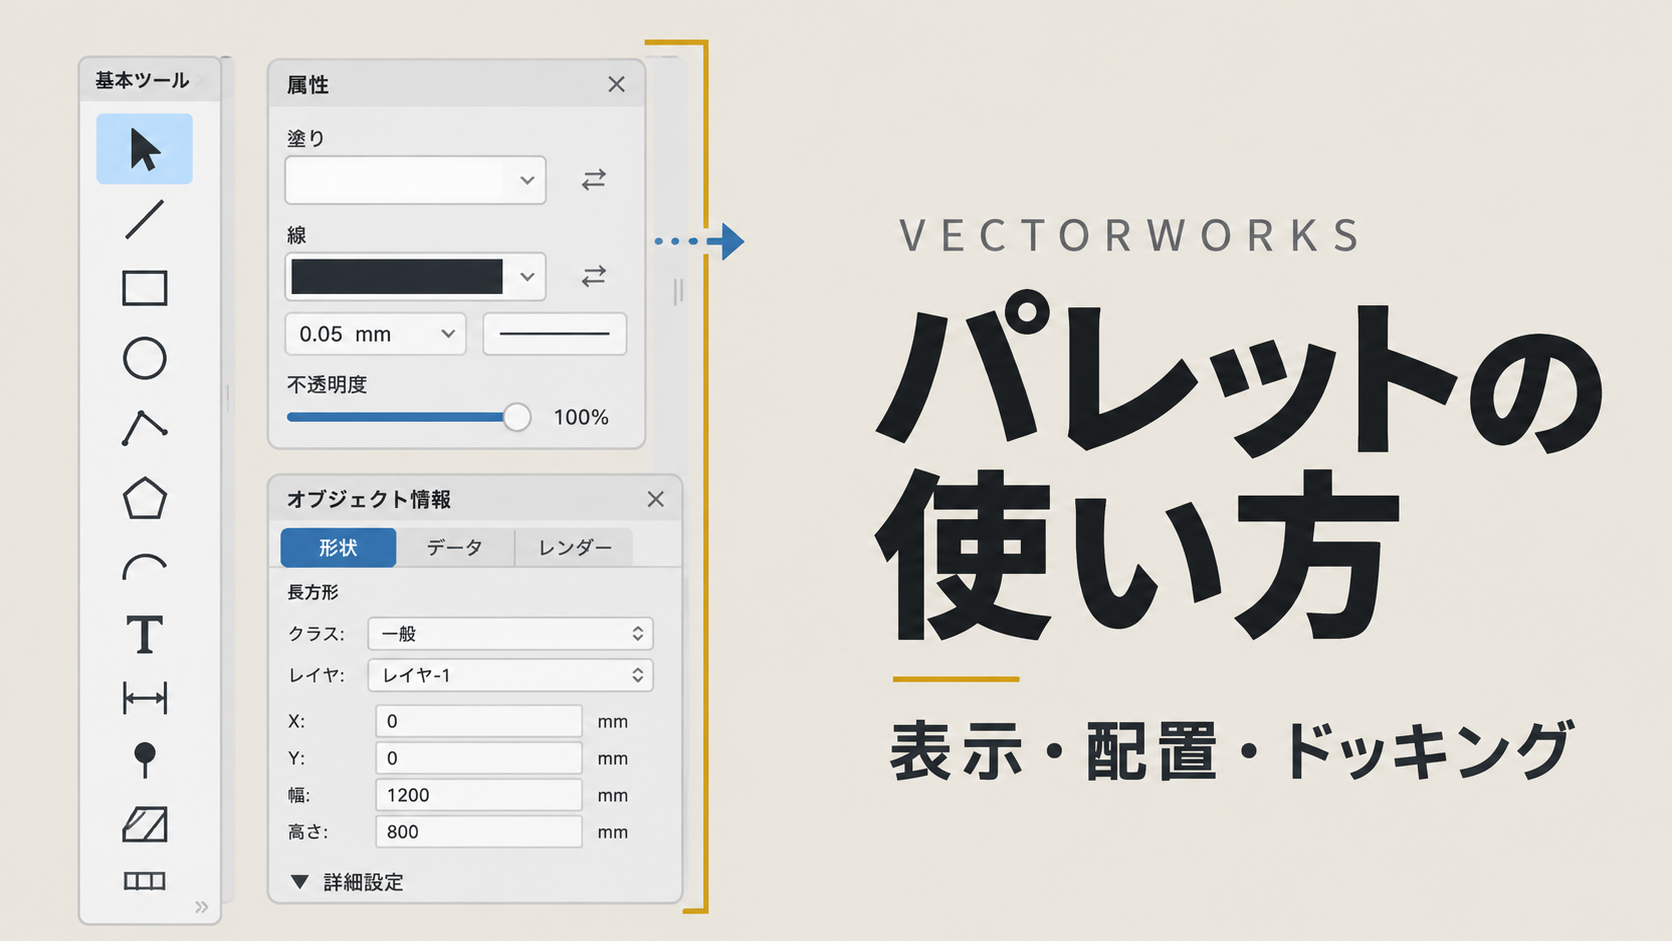Click the 不透明度 opacity slider handle
Screen dimensions: 1672x941
pyautogui.click(x=516, y=417)
